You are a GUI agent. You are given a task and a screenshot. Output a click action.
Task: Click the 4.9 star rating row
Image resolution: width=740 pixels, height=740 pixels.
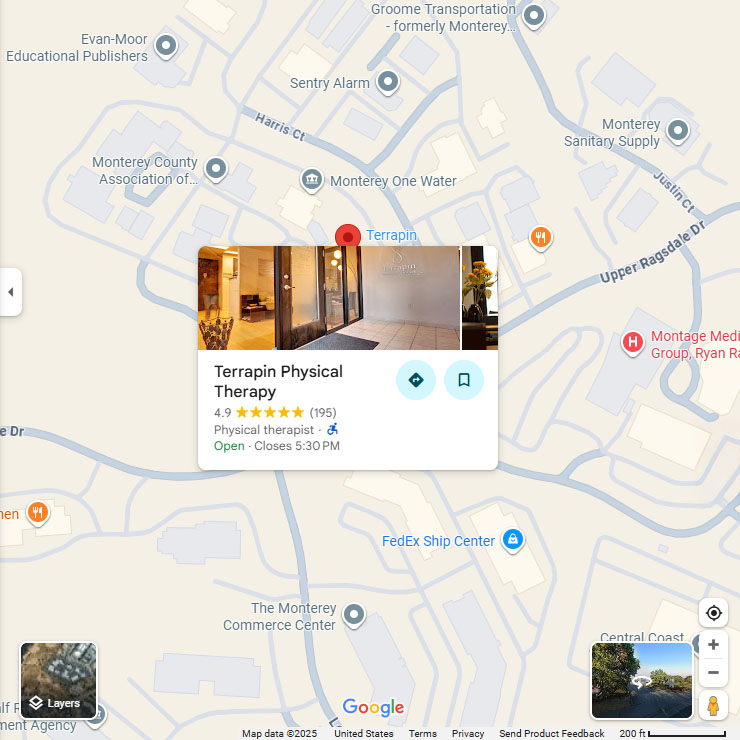click(x=275, y=412)
